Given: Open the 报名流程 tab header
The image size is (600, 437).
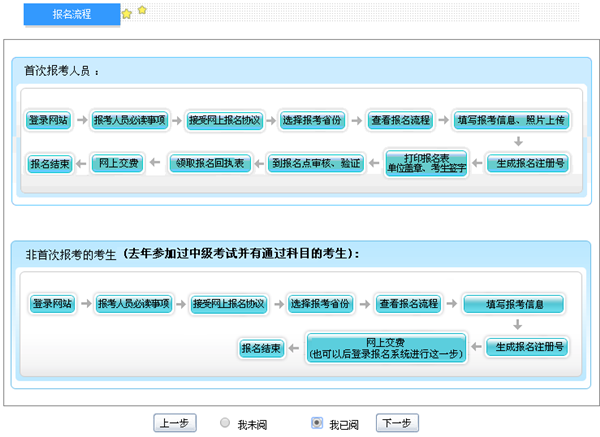Looking at the screenshot, I should coord(72,14).
